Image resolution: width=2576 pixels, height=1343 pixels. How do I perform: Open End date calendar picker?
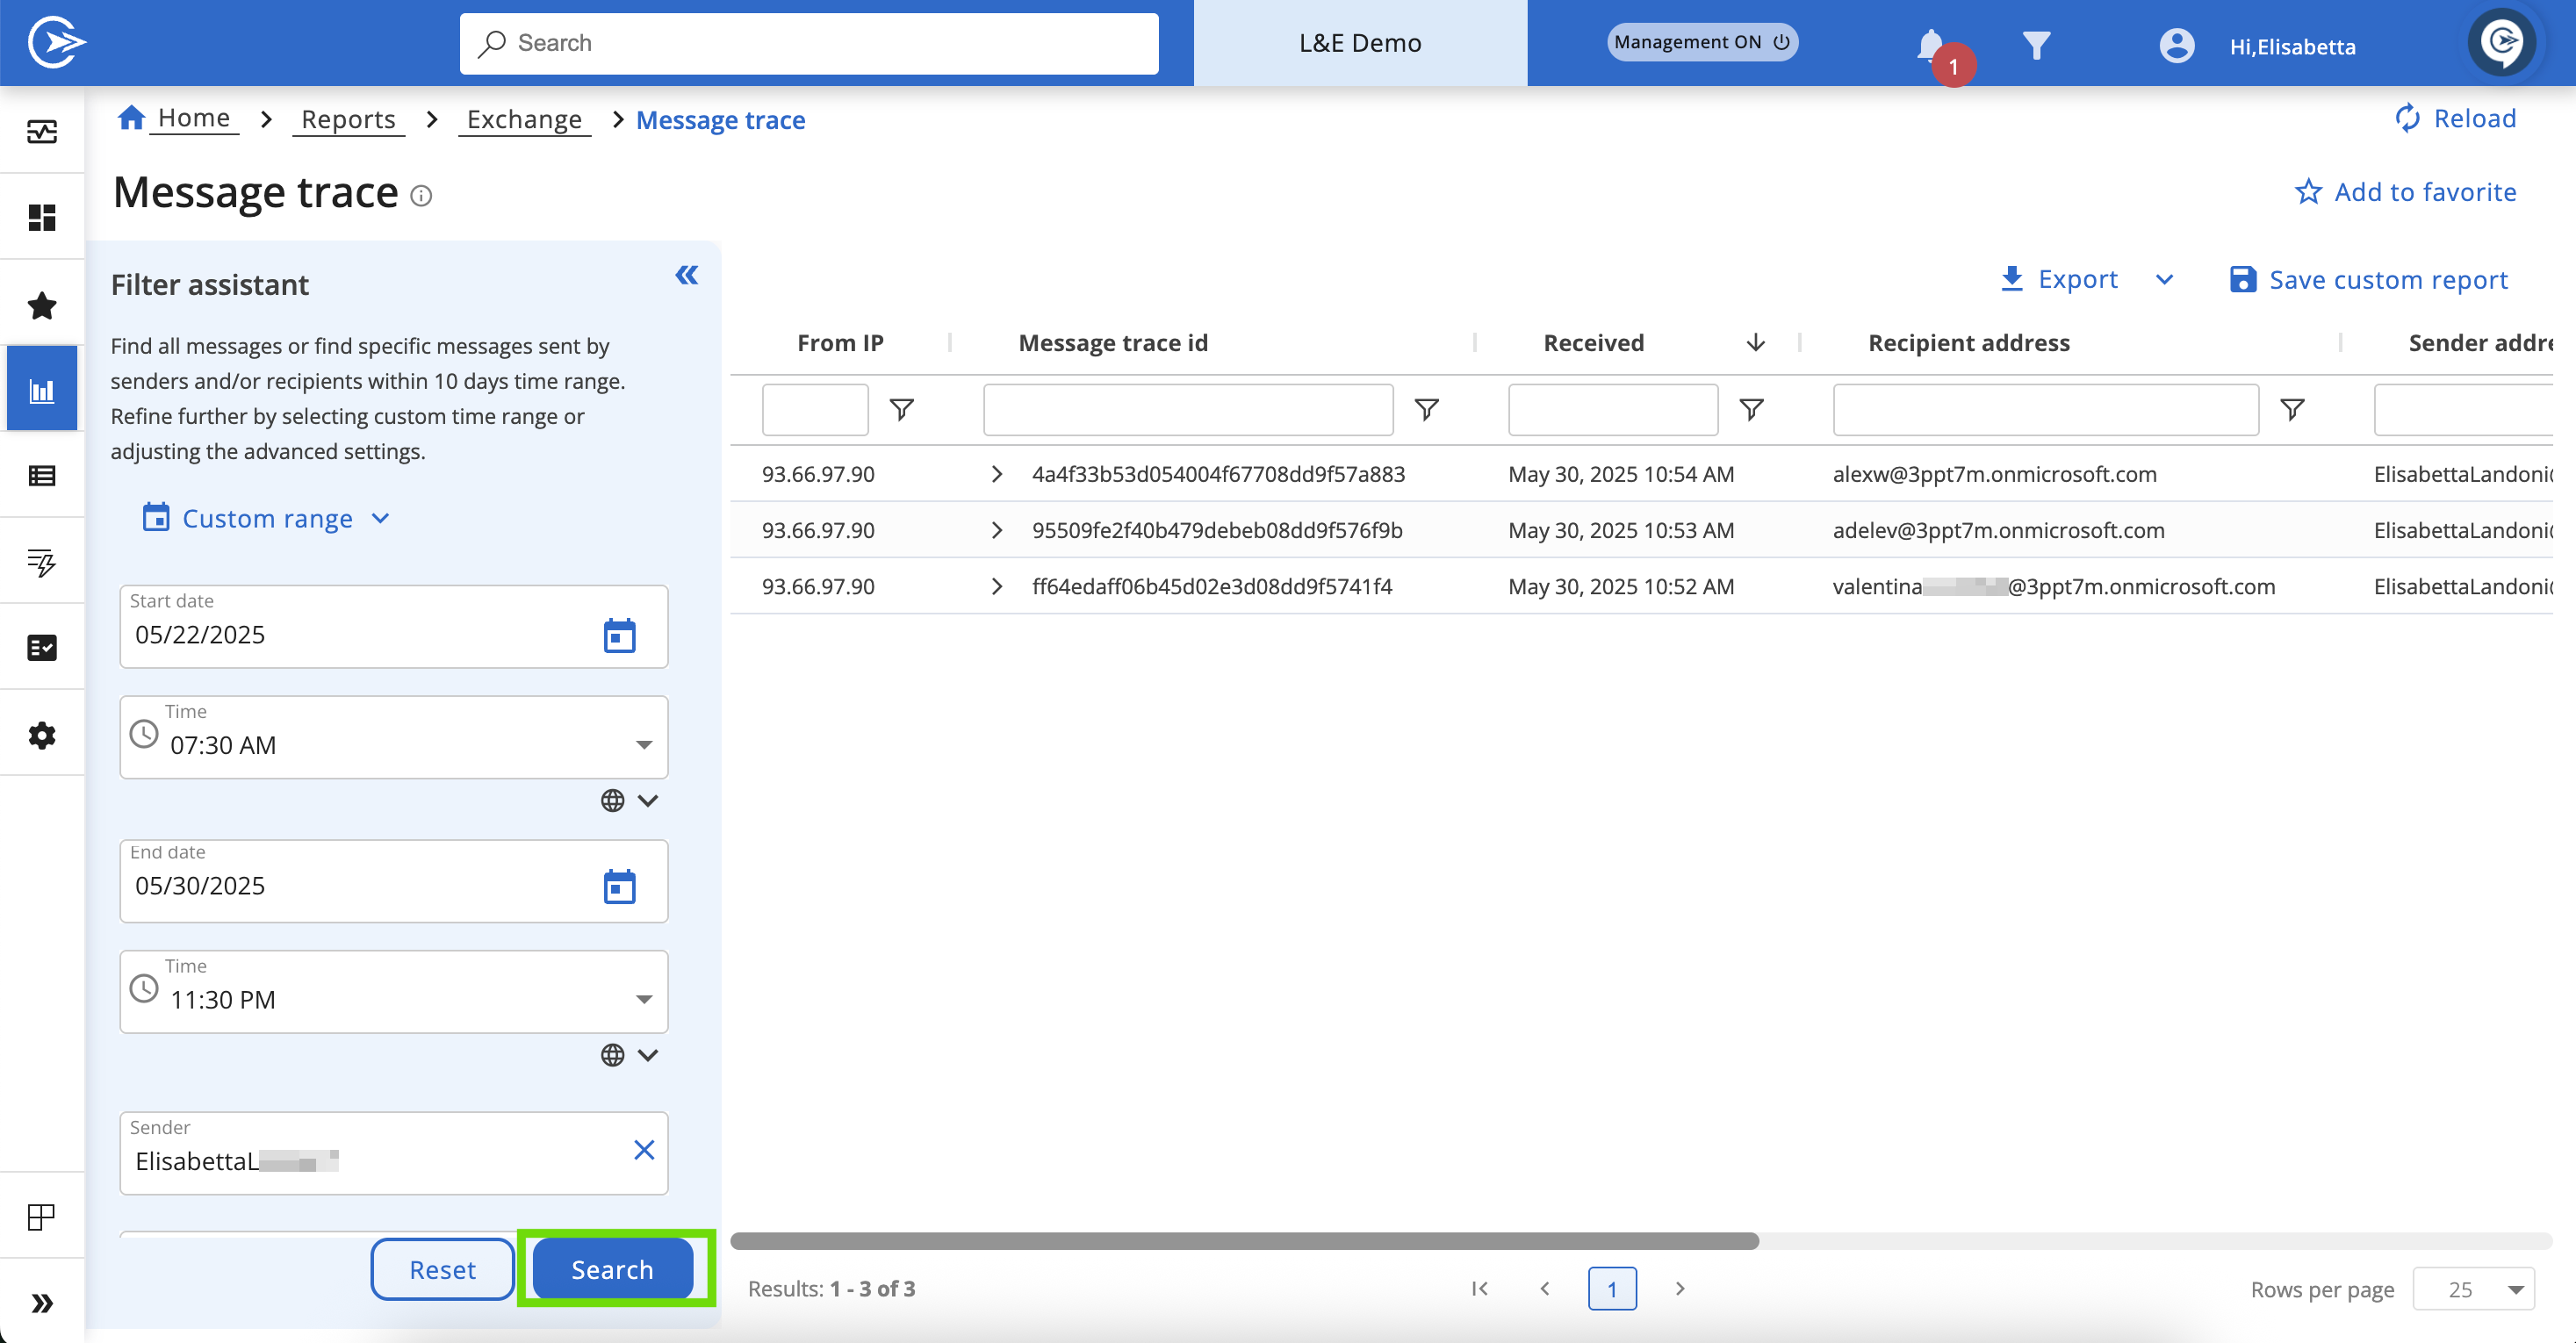(619, 886)
